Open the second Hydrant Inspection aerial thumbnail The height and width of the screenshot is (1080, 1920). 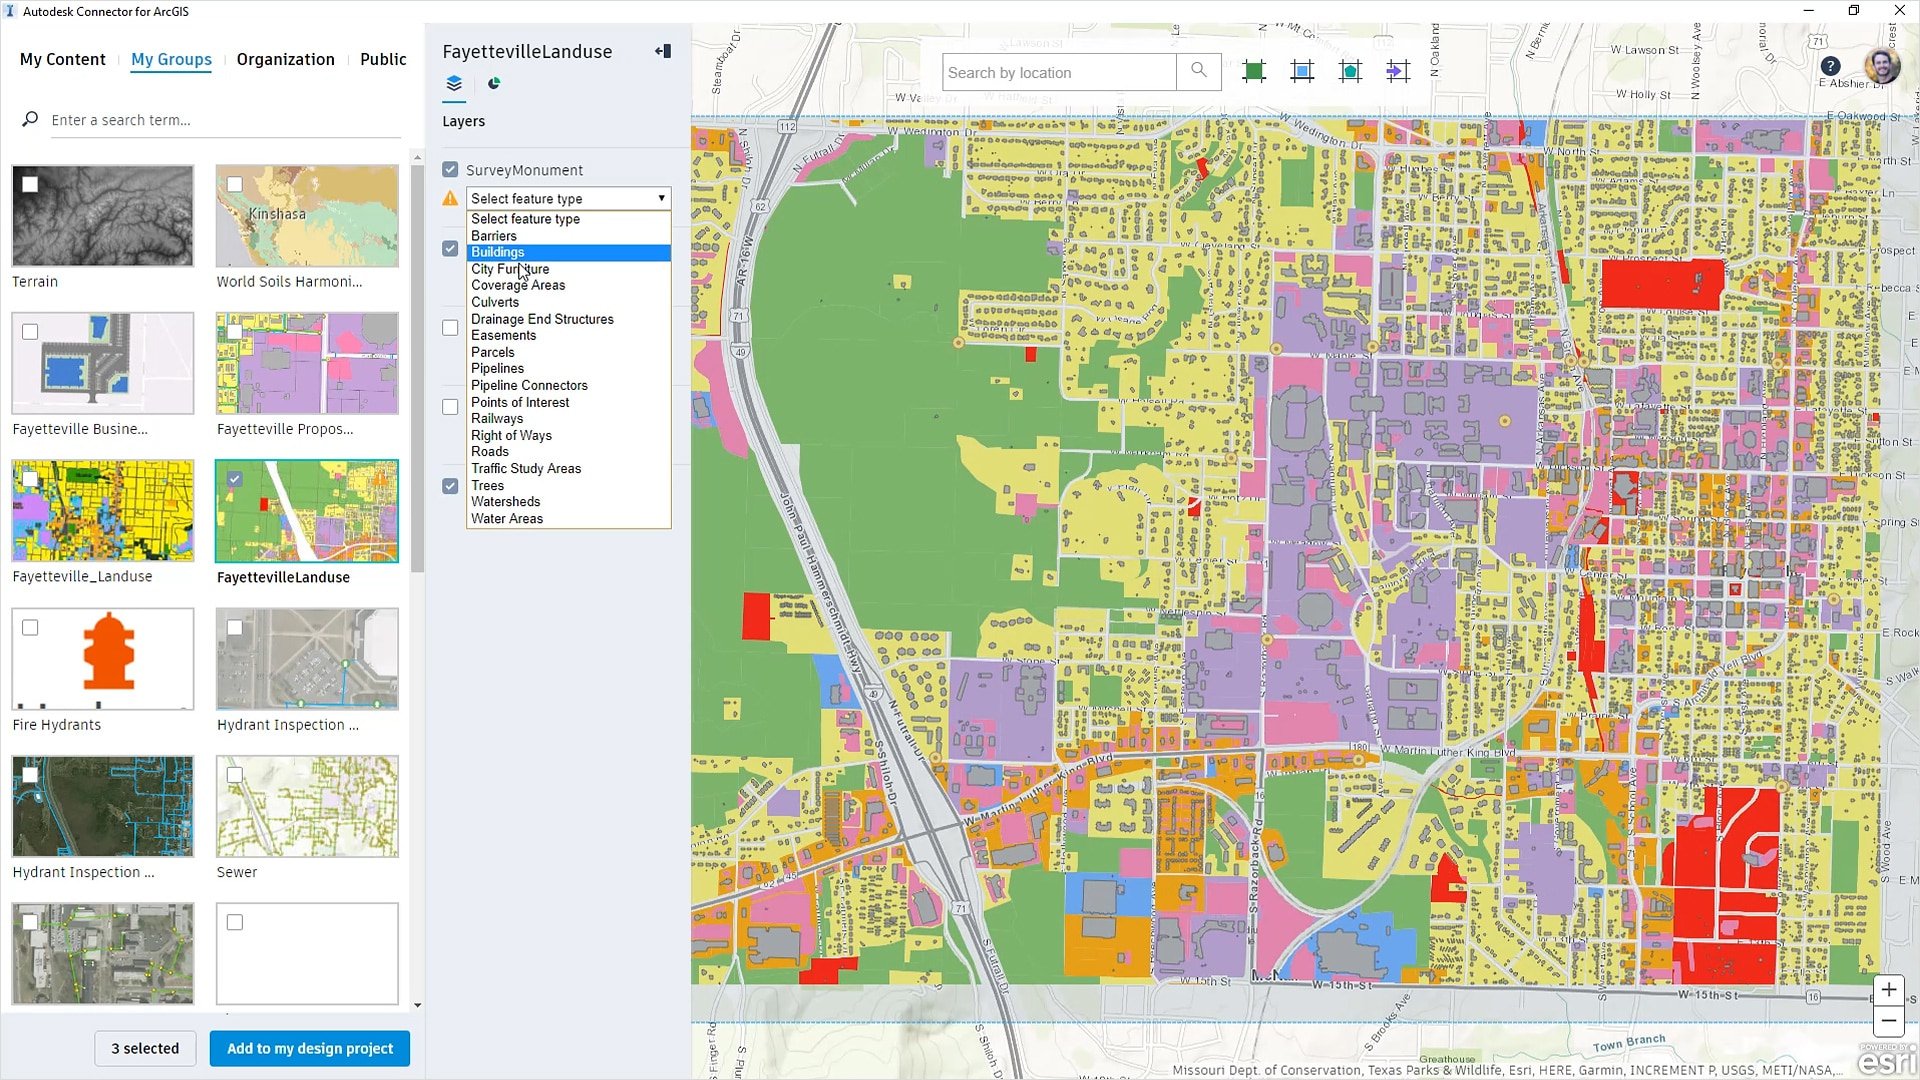[103, 806]
